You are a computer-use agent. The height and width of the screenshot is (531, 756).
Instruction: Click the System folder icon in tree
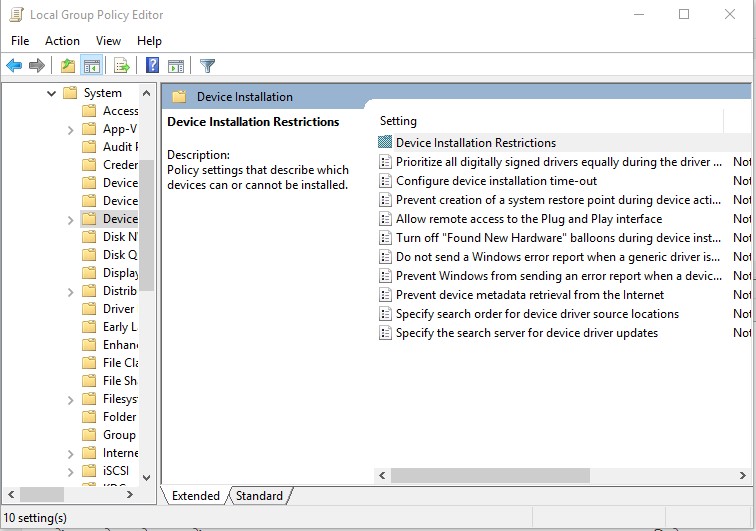click(x=70, y=93)
